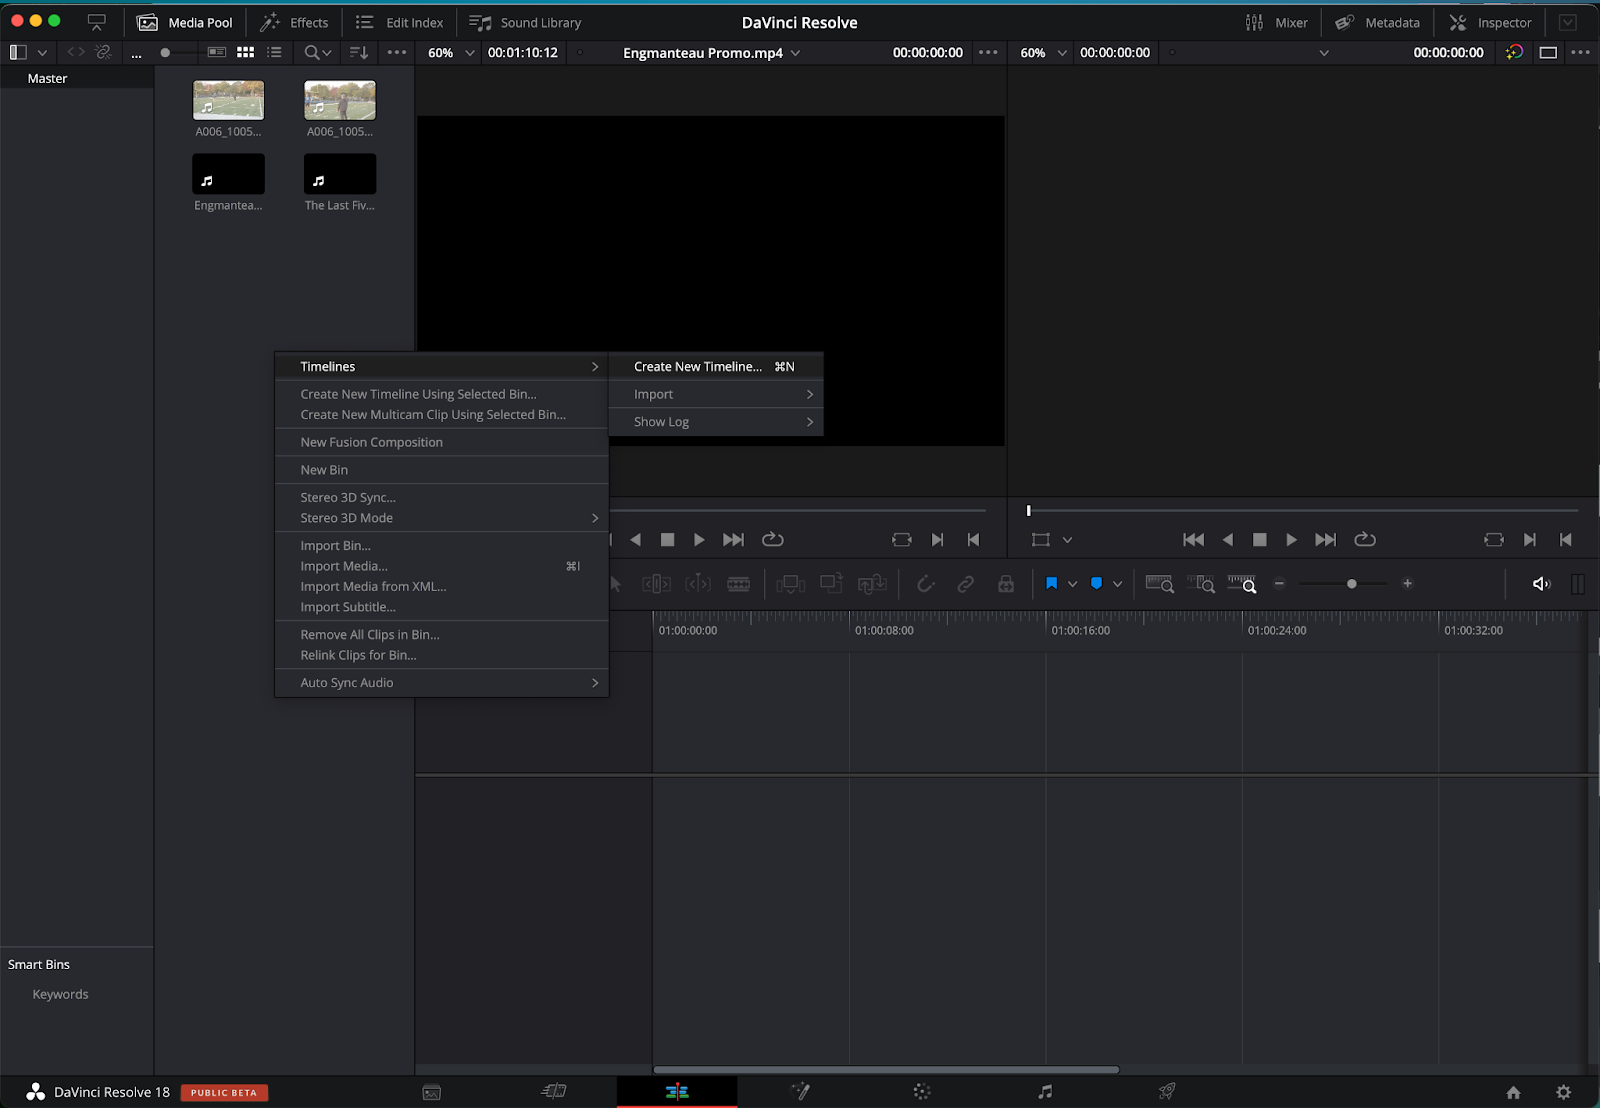This screenshot has height=1108, width=1600.
Task: Switch to the Color page
Action: [x=920, y=1091]
